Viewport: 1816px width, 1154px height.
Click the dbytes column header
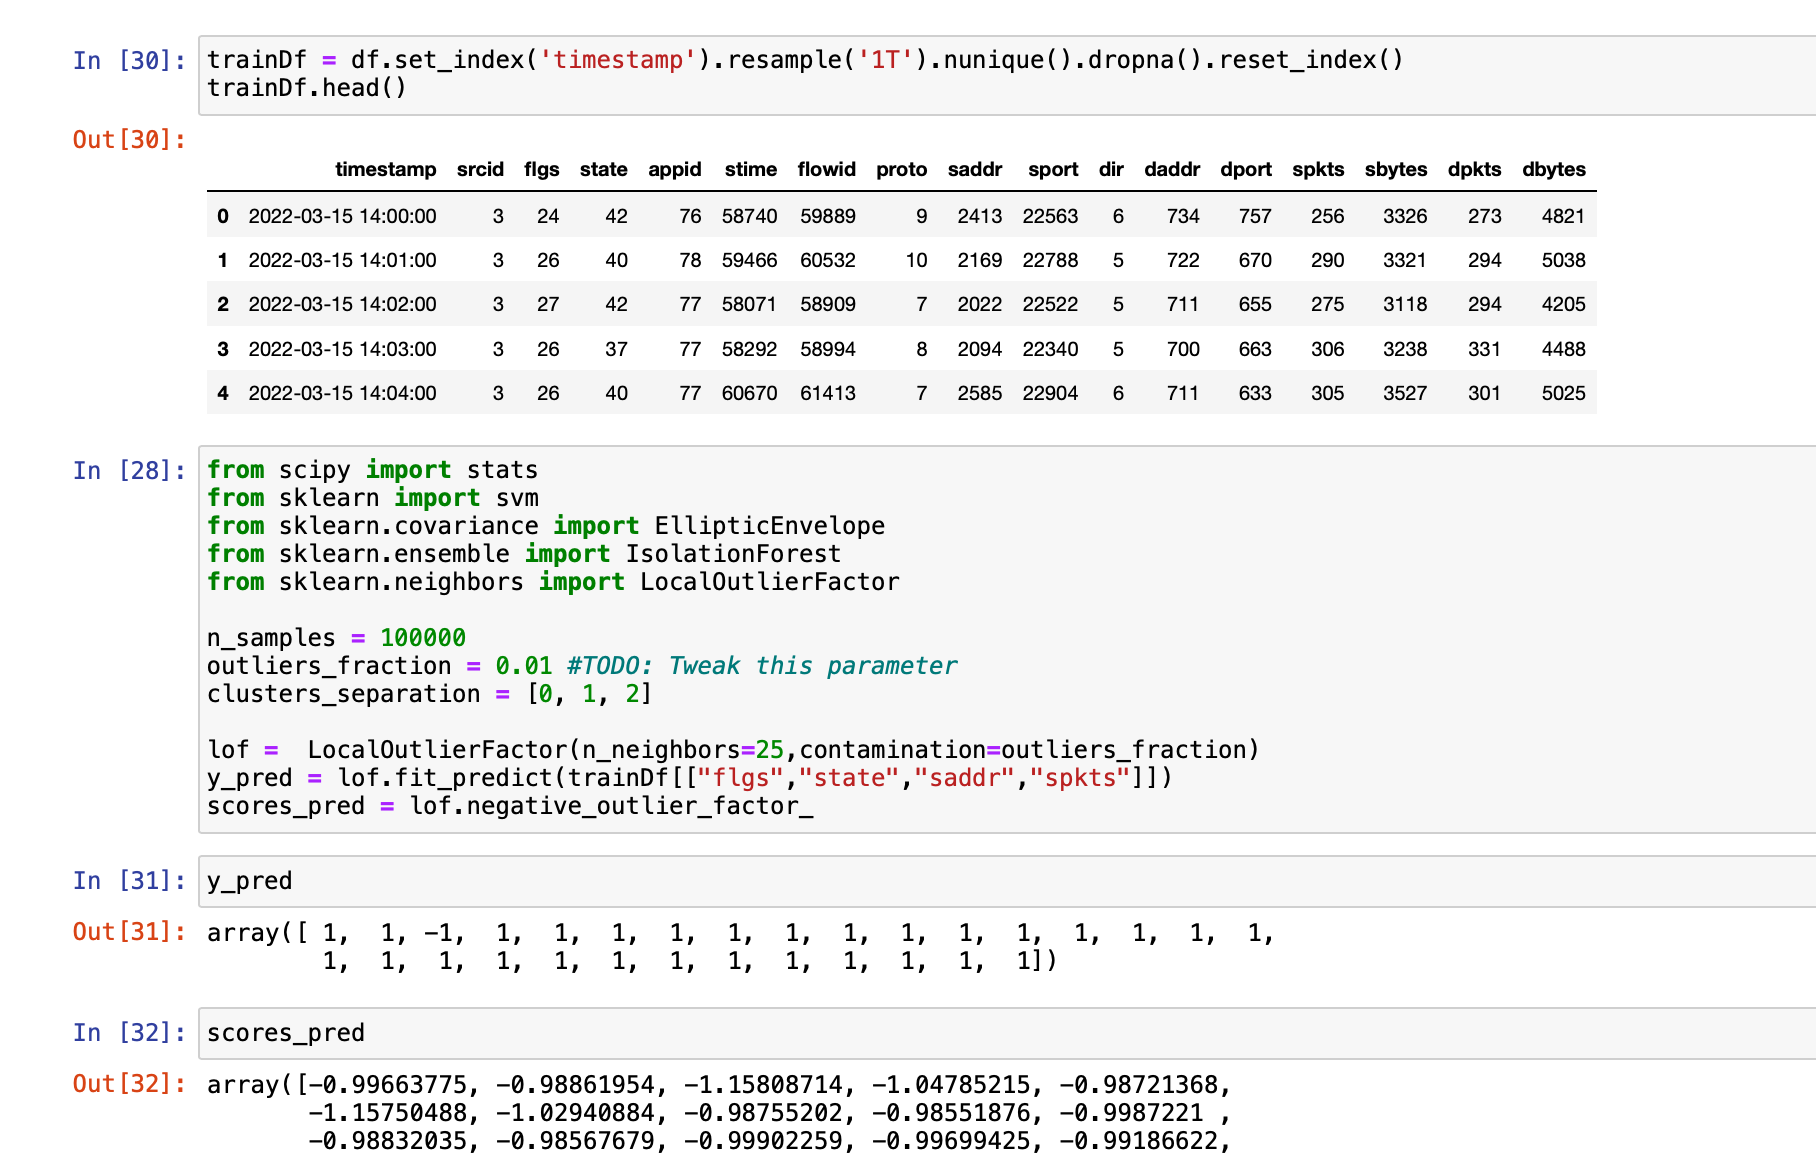(x=1553, y=169)
